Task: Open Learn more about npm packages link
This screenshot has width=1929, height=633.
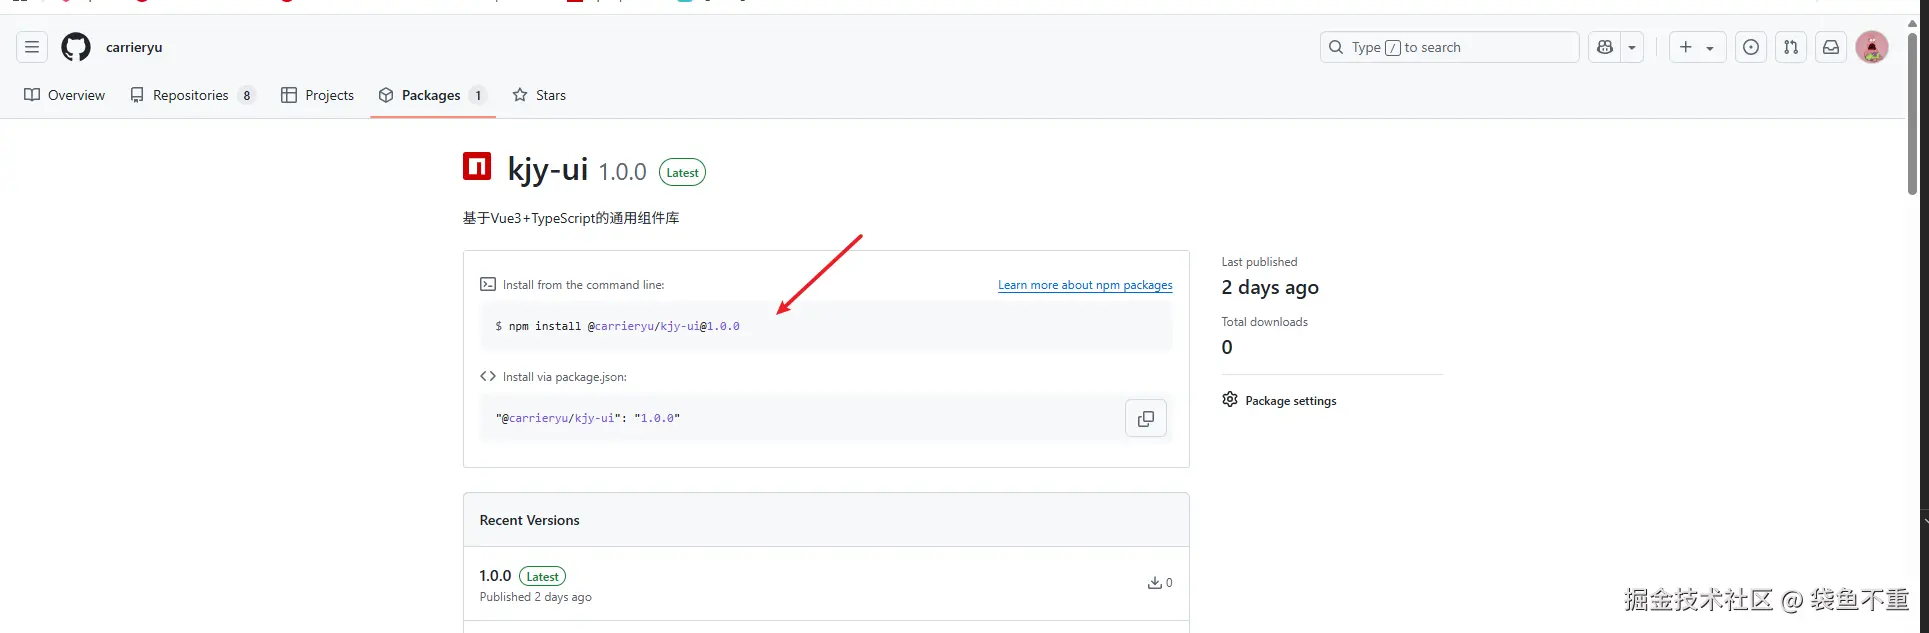Action: point(1085,285)
